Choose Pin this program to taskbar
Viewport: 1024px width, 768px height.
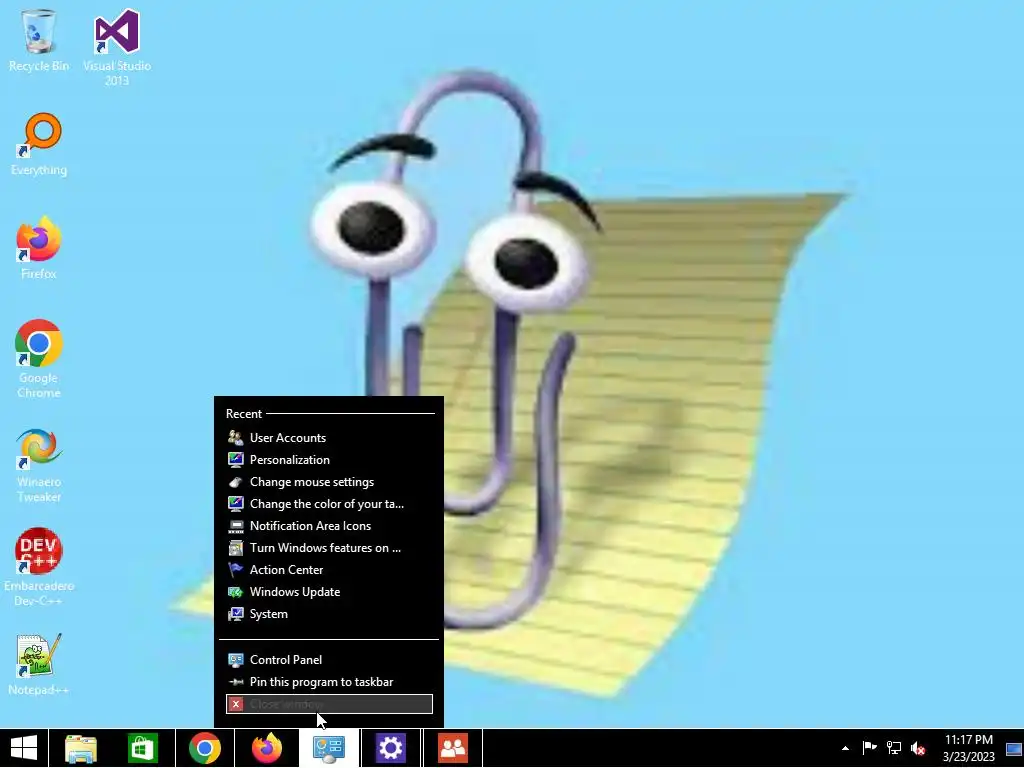pyautogui.click(x=329, y=682)
